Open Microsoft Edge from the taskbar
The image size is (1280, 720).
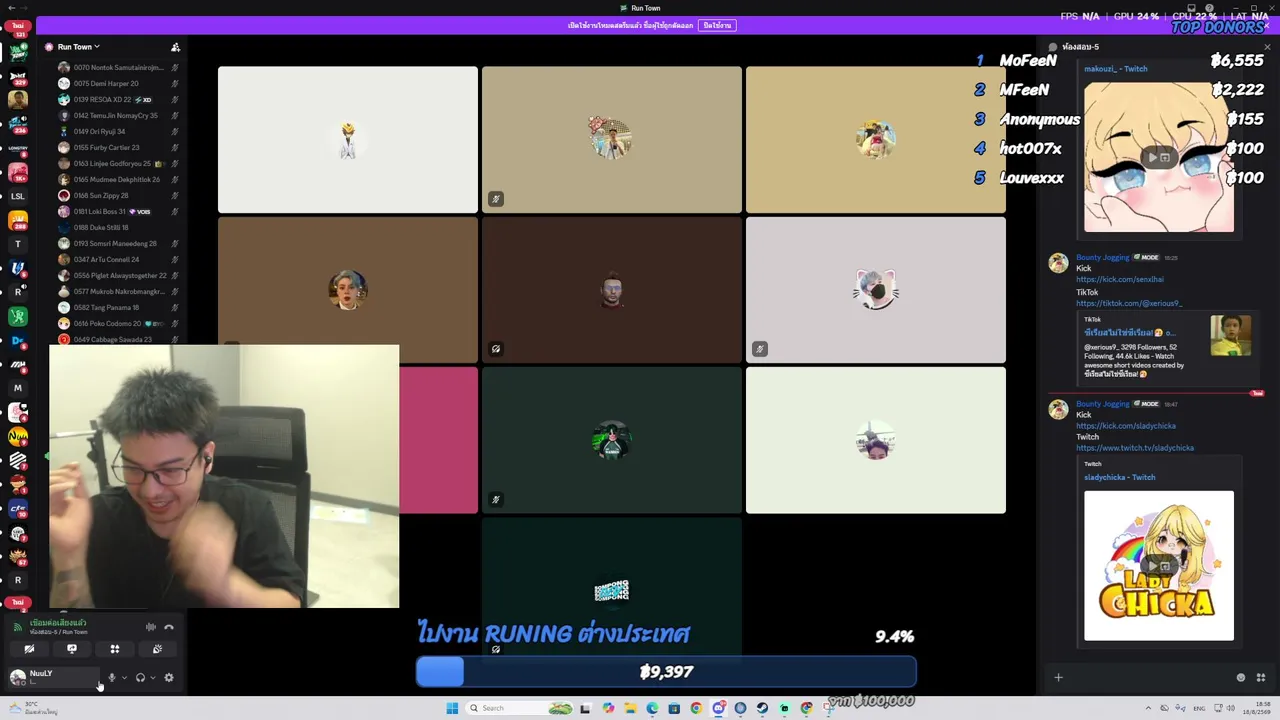pyautogui.click(x=652, y=708)
